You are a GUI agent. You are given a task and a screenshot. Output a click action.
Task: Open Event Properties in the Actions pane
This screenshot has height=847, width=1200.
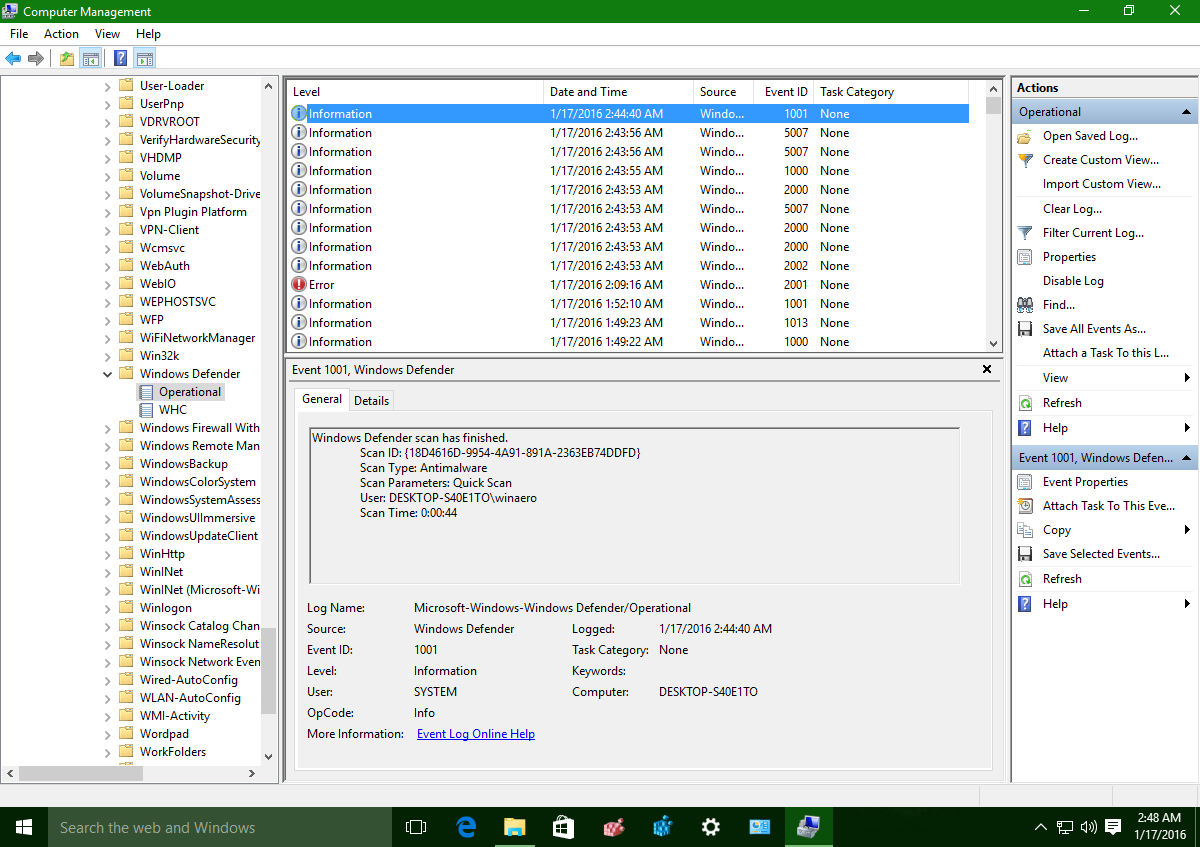(1084, 482)
